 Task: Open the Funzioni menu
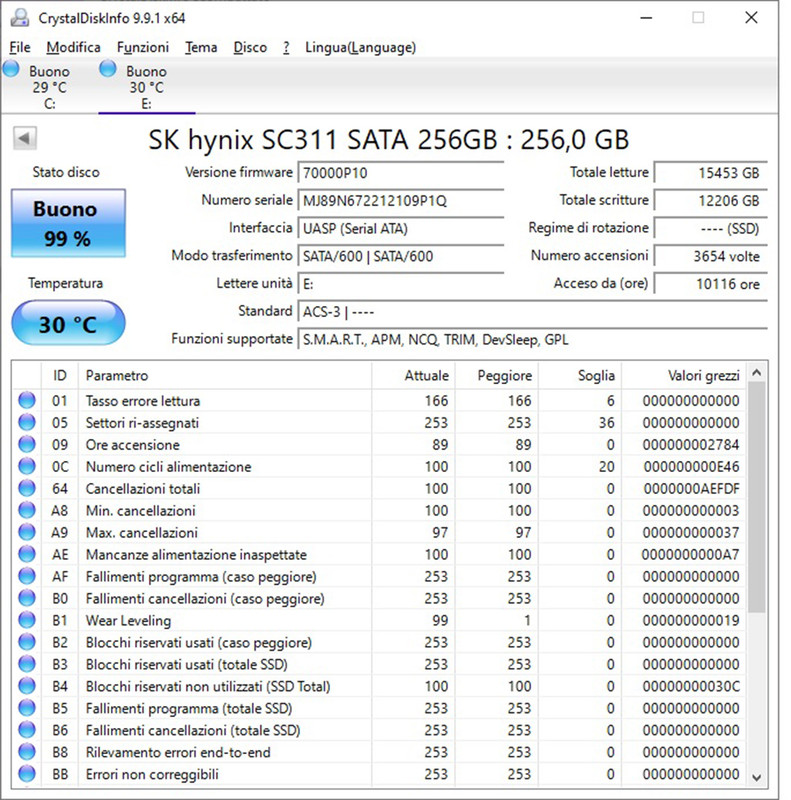(143, 47)
